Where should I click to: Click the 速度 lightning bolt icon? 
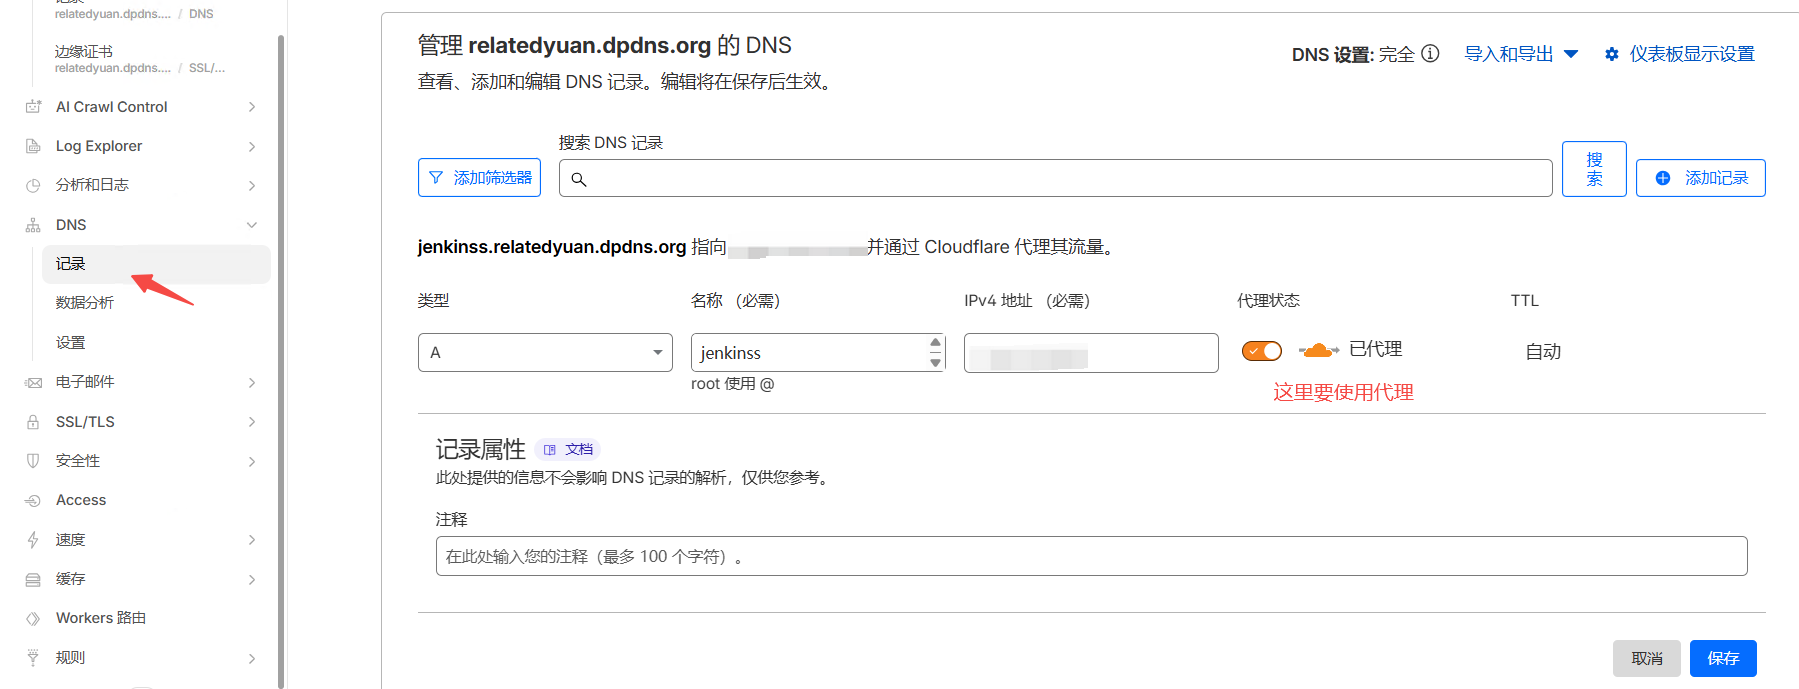point(33,540)
